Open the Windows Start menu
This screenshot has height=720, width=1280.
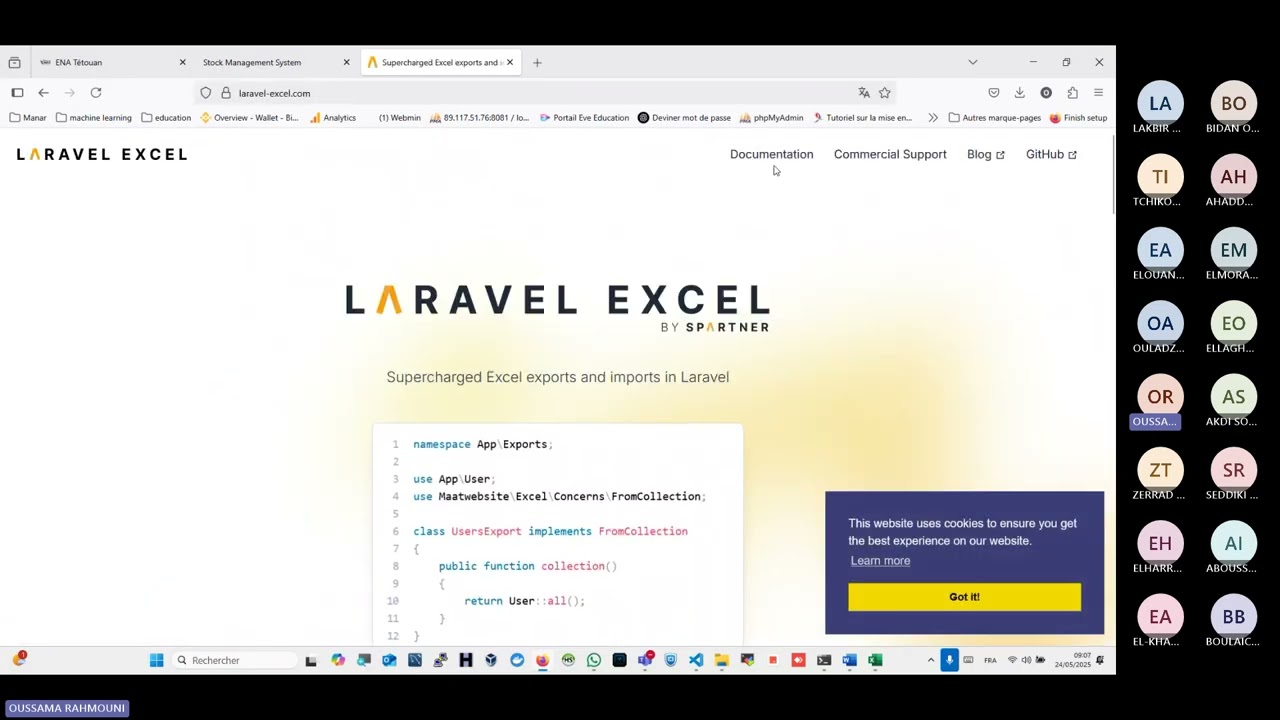(156, 660)
